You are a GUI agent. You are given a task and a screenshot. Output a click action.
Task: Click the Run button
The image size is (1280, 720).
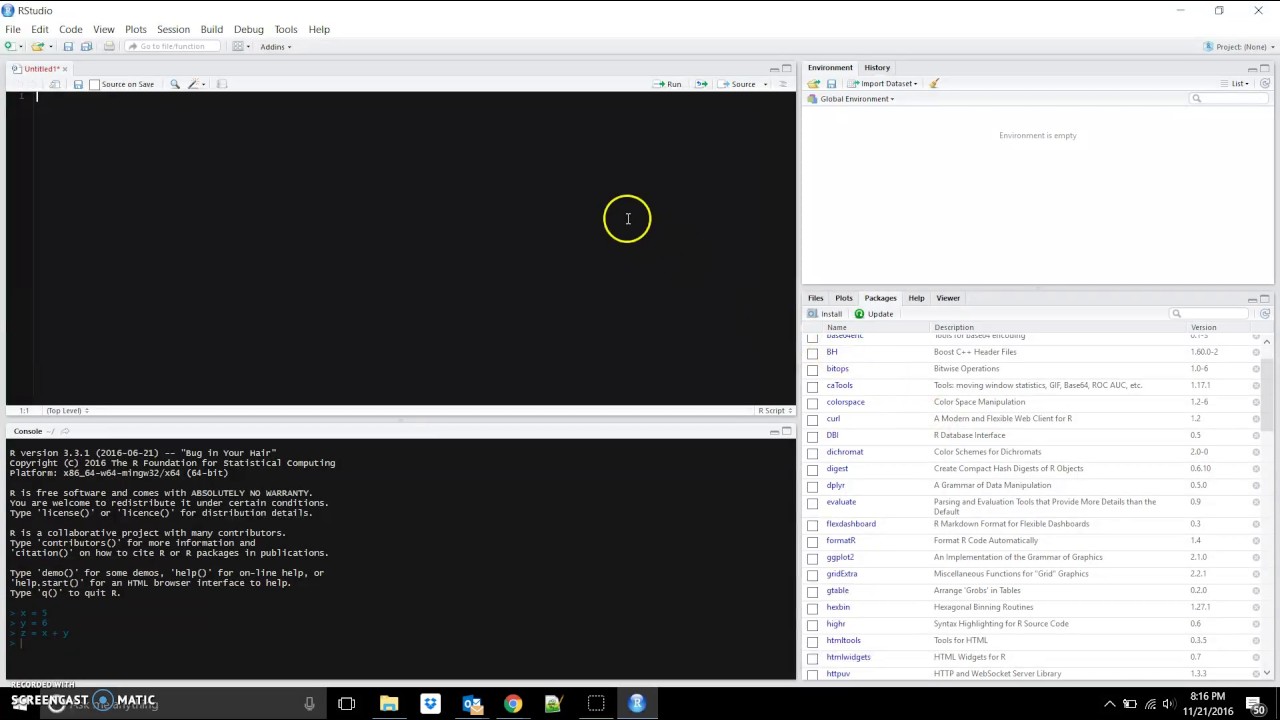pos(667,84)
